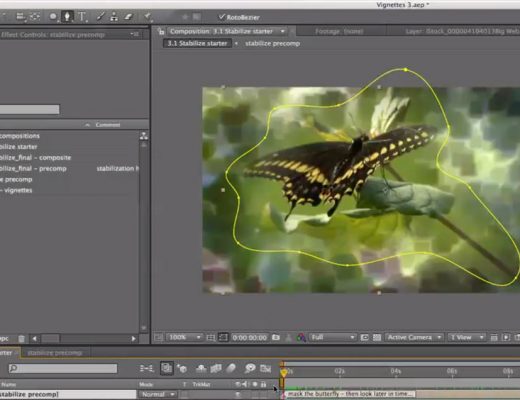Image resolution: width=520 pixels, height=400 pixels.
Task: Click the timeline layer search field
Action: (63, 368)
